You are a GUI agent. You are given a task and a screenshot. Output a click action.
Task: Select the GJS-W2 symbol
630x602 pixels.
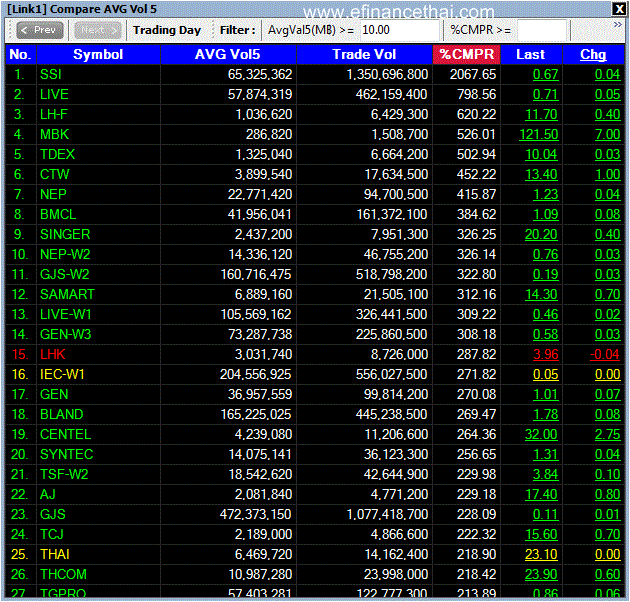[x=65, y=274]
